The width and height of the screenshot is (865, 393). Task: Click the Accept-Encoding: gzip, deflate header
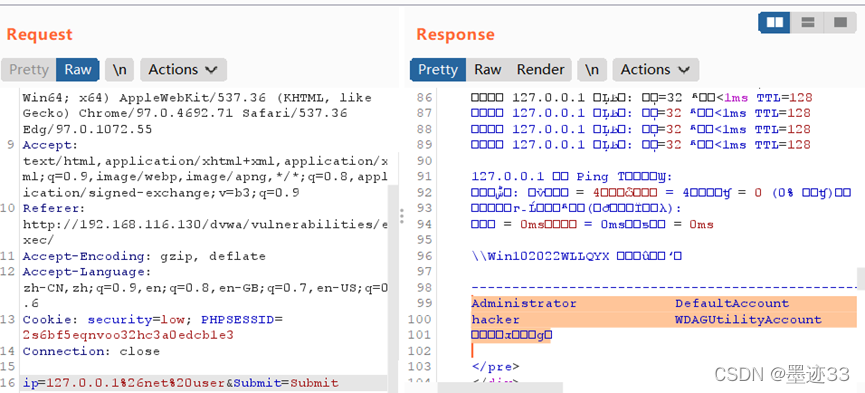tap(144, 256)
